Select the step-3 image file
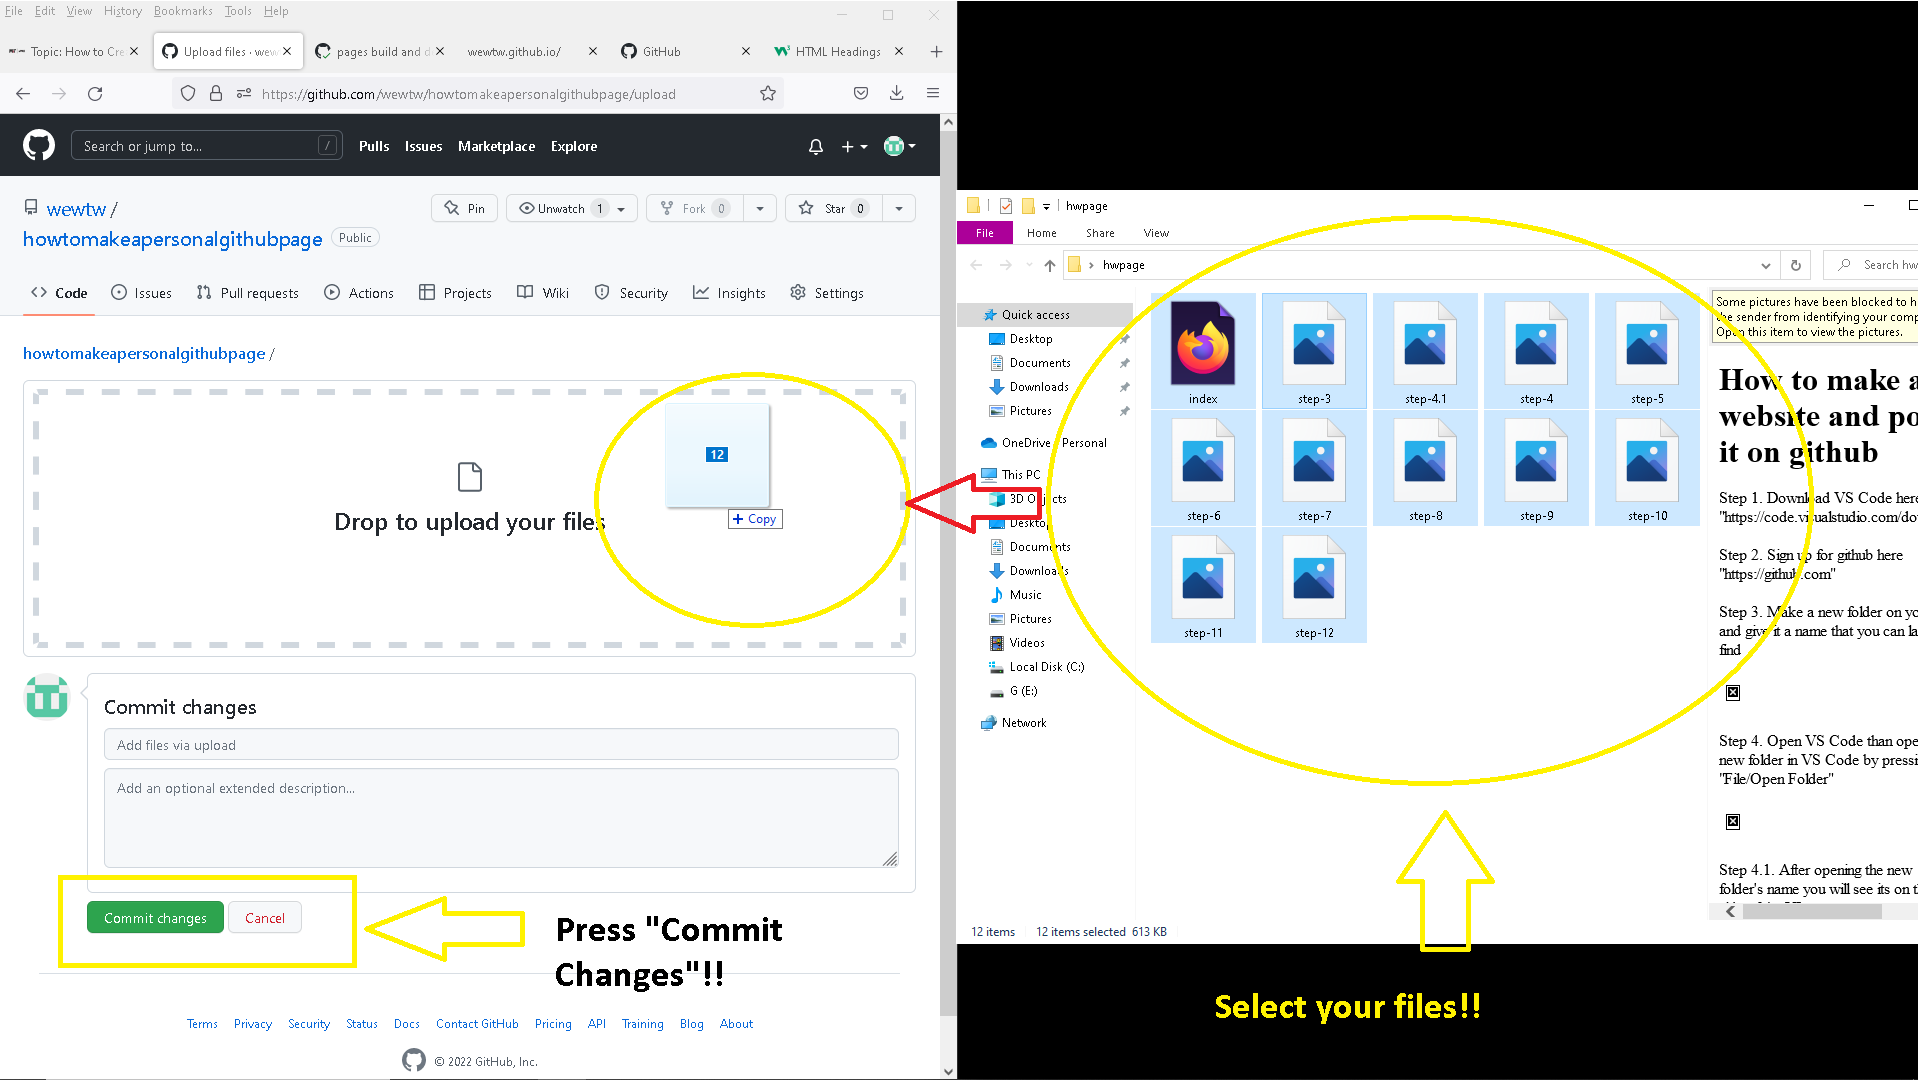Viewport: 1920px width, 1080px height. [x=1314, y=351]
